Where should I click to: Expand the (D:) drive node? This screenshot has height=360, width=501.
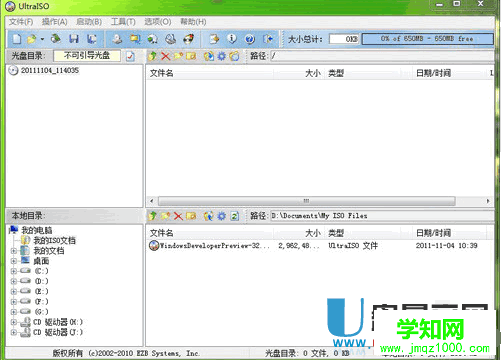tap(14, 281)
